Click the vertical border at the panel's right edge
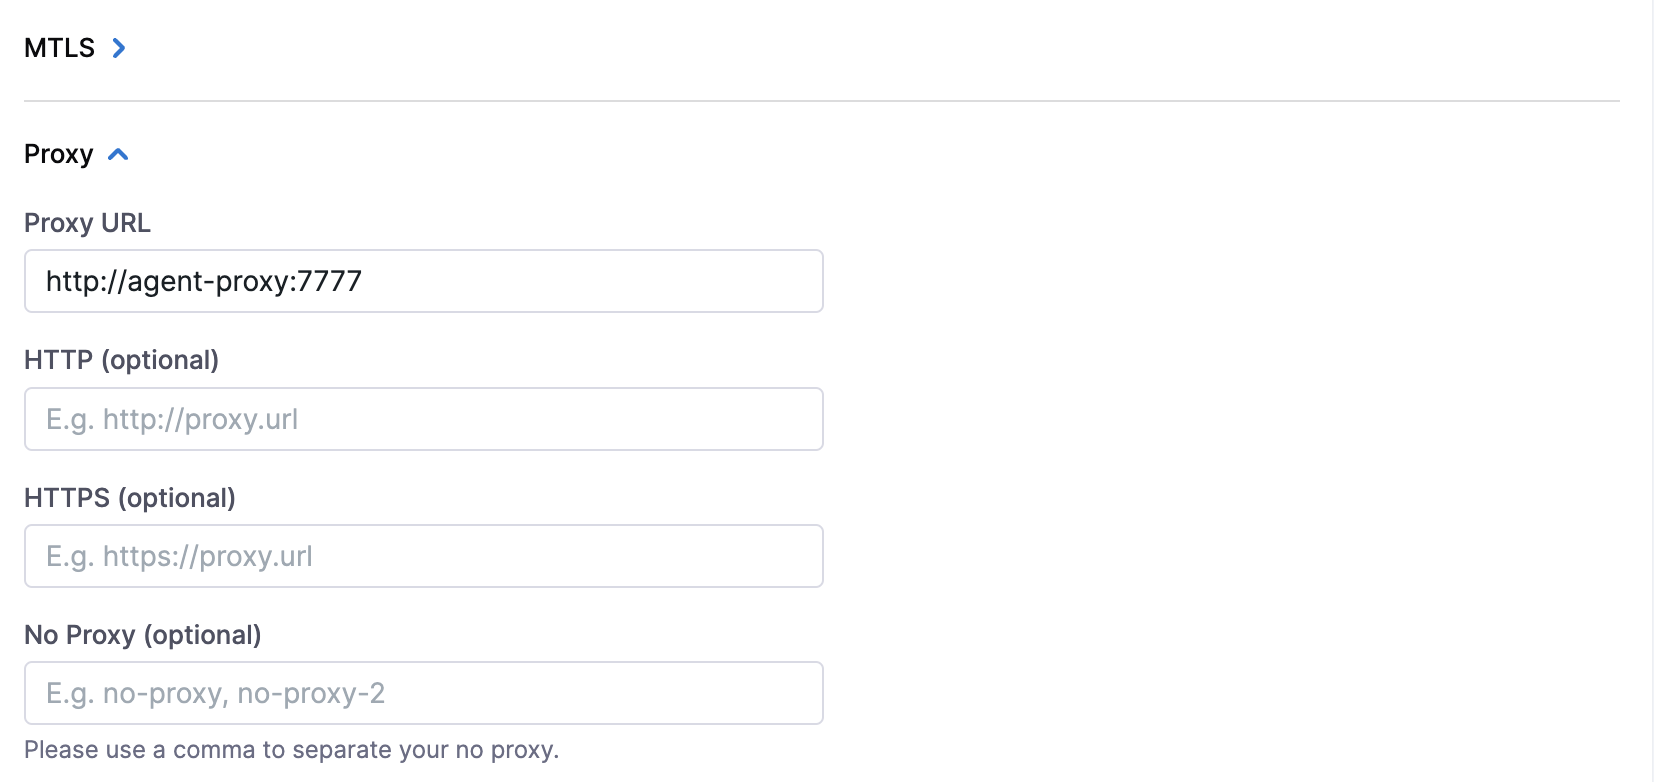 coord(1652,400)
